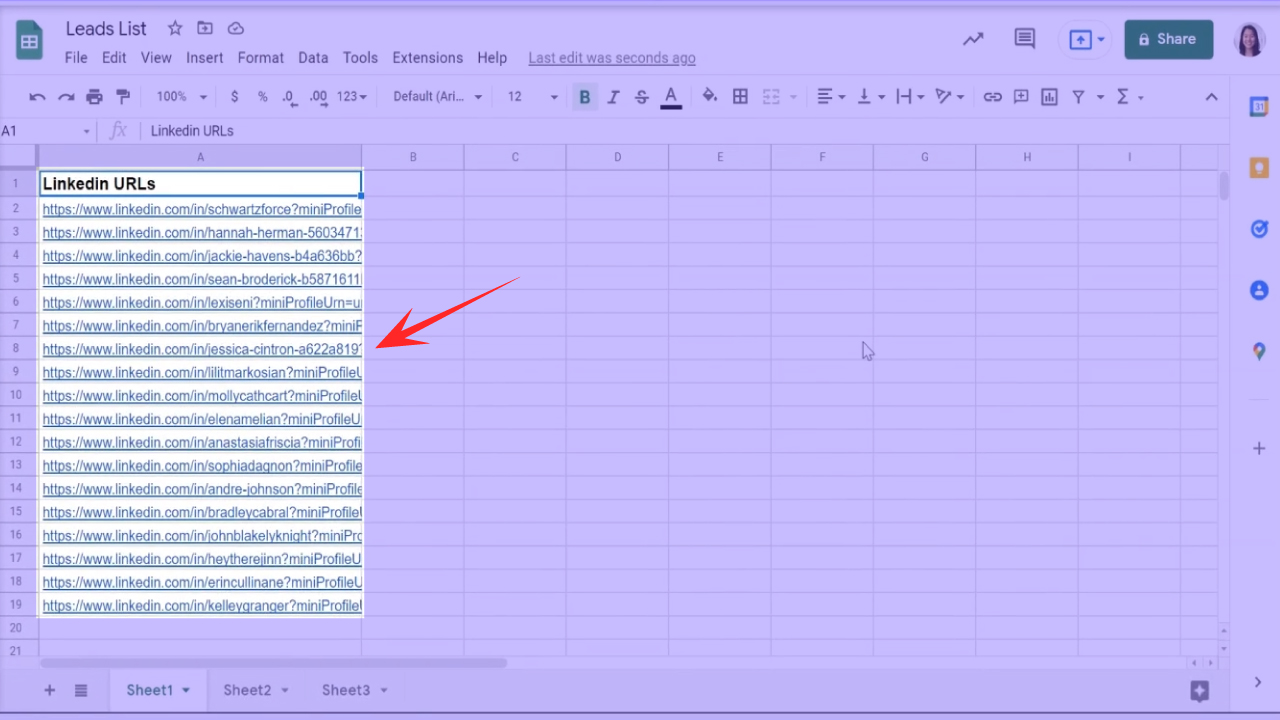Open the Extensions menu
Screen dimensions: 1280x720
(428, 58)
